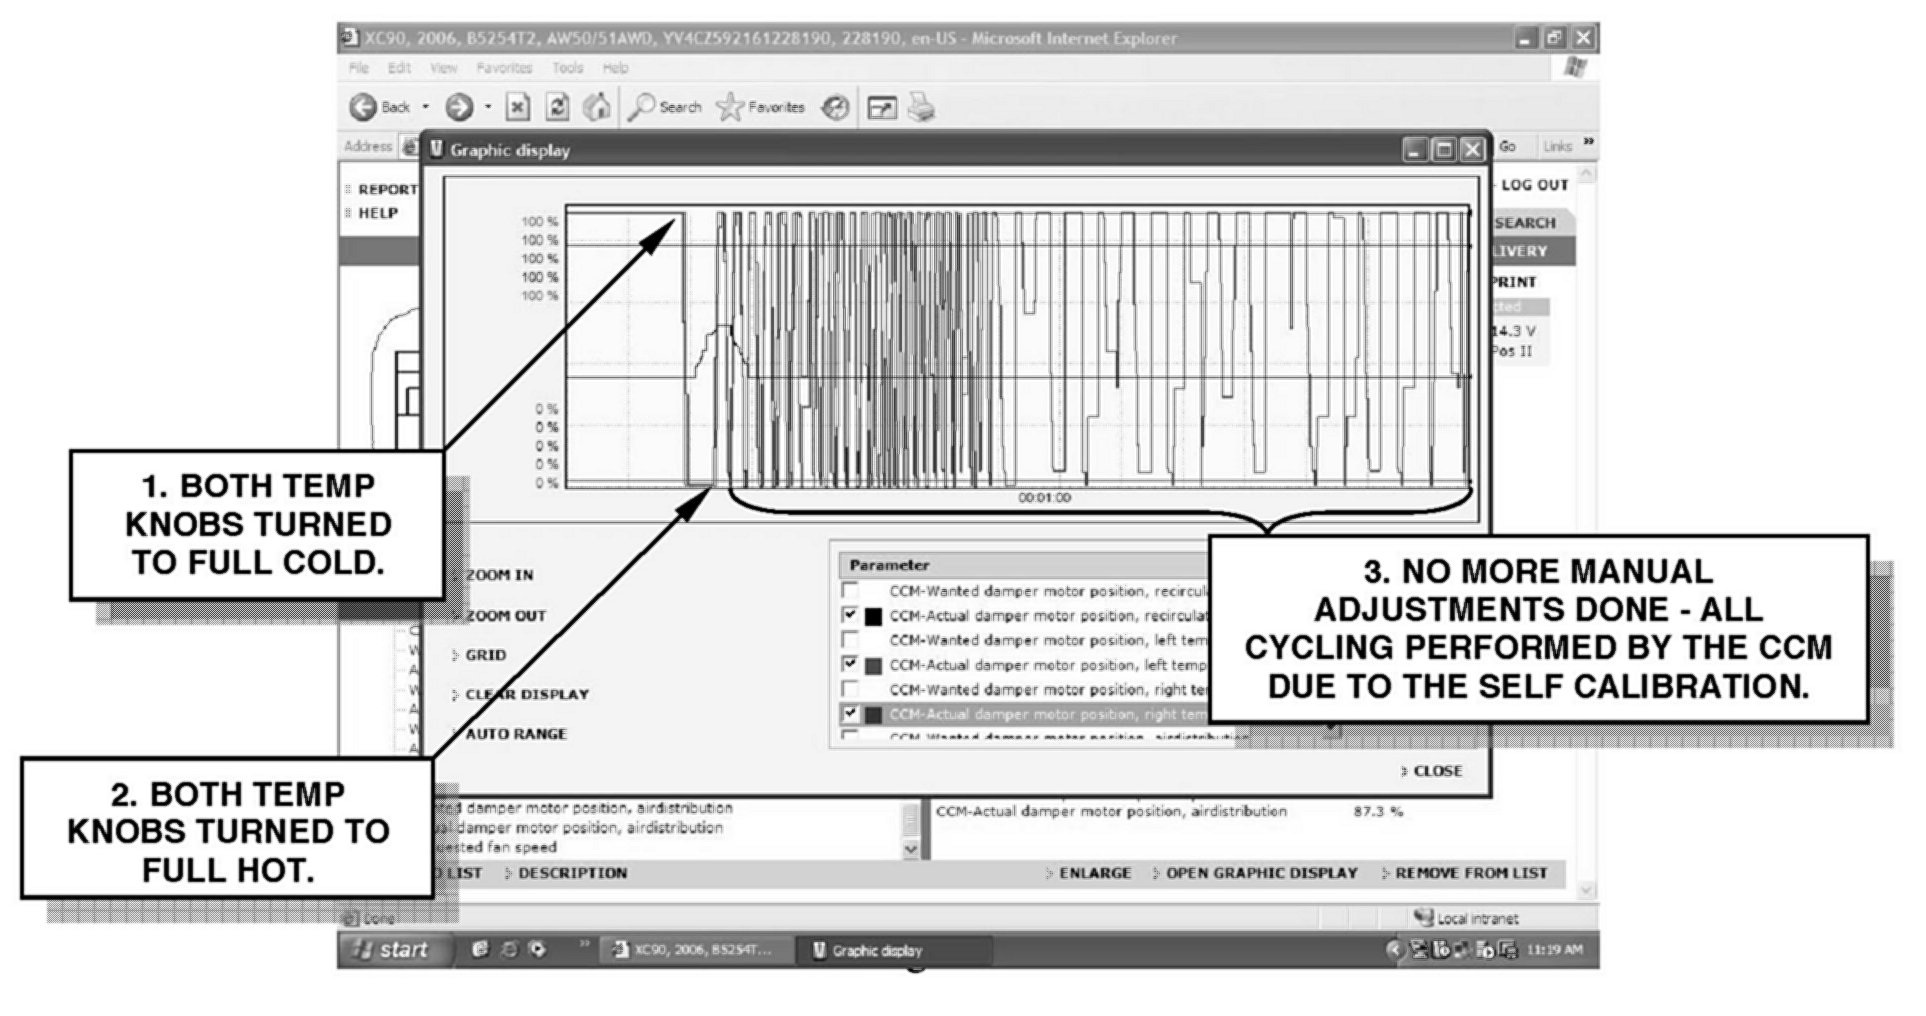The image size is (1926, 1016).
Task: Enable CCM-Wanted damper position recirculation checkbox
Action: point(850,591)
